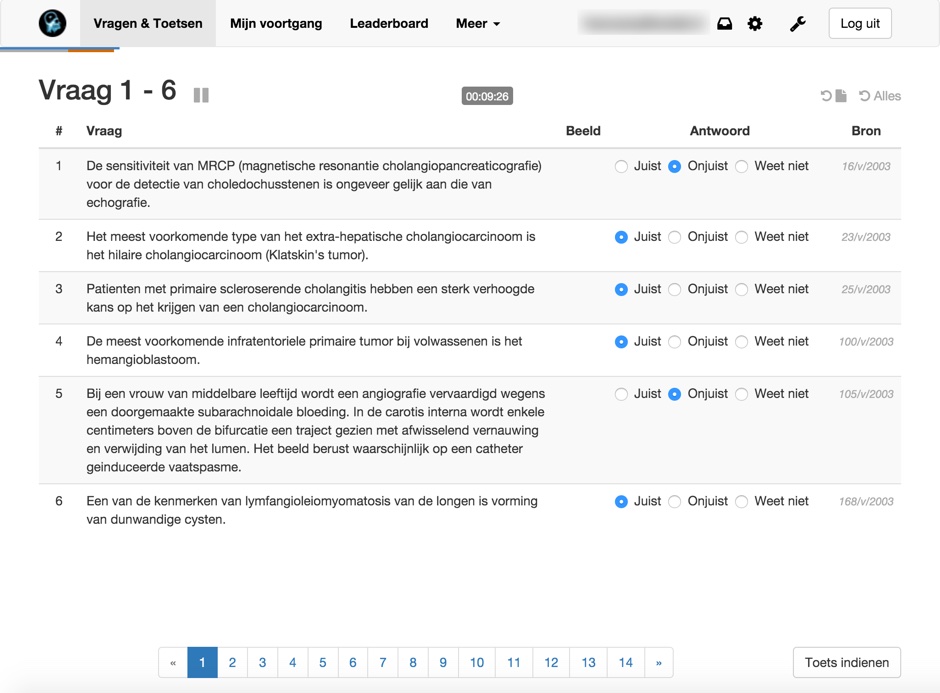This screenshot has height=693, width=940.
Task: Switch to the Leaderboard tab
Action: tap(389, 23)
